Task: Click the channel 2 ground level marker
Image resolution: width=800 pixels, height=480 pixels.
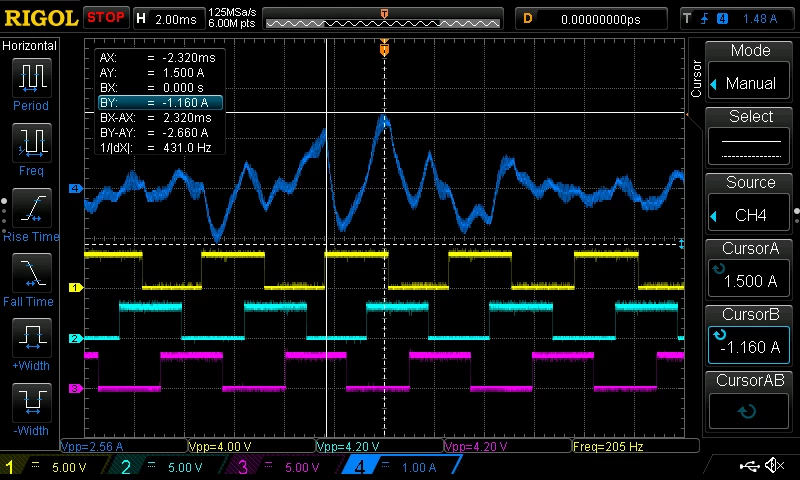Action: [x=74, y=338]
